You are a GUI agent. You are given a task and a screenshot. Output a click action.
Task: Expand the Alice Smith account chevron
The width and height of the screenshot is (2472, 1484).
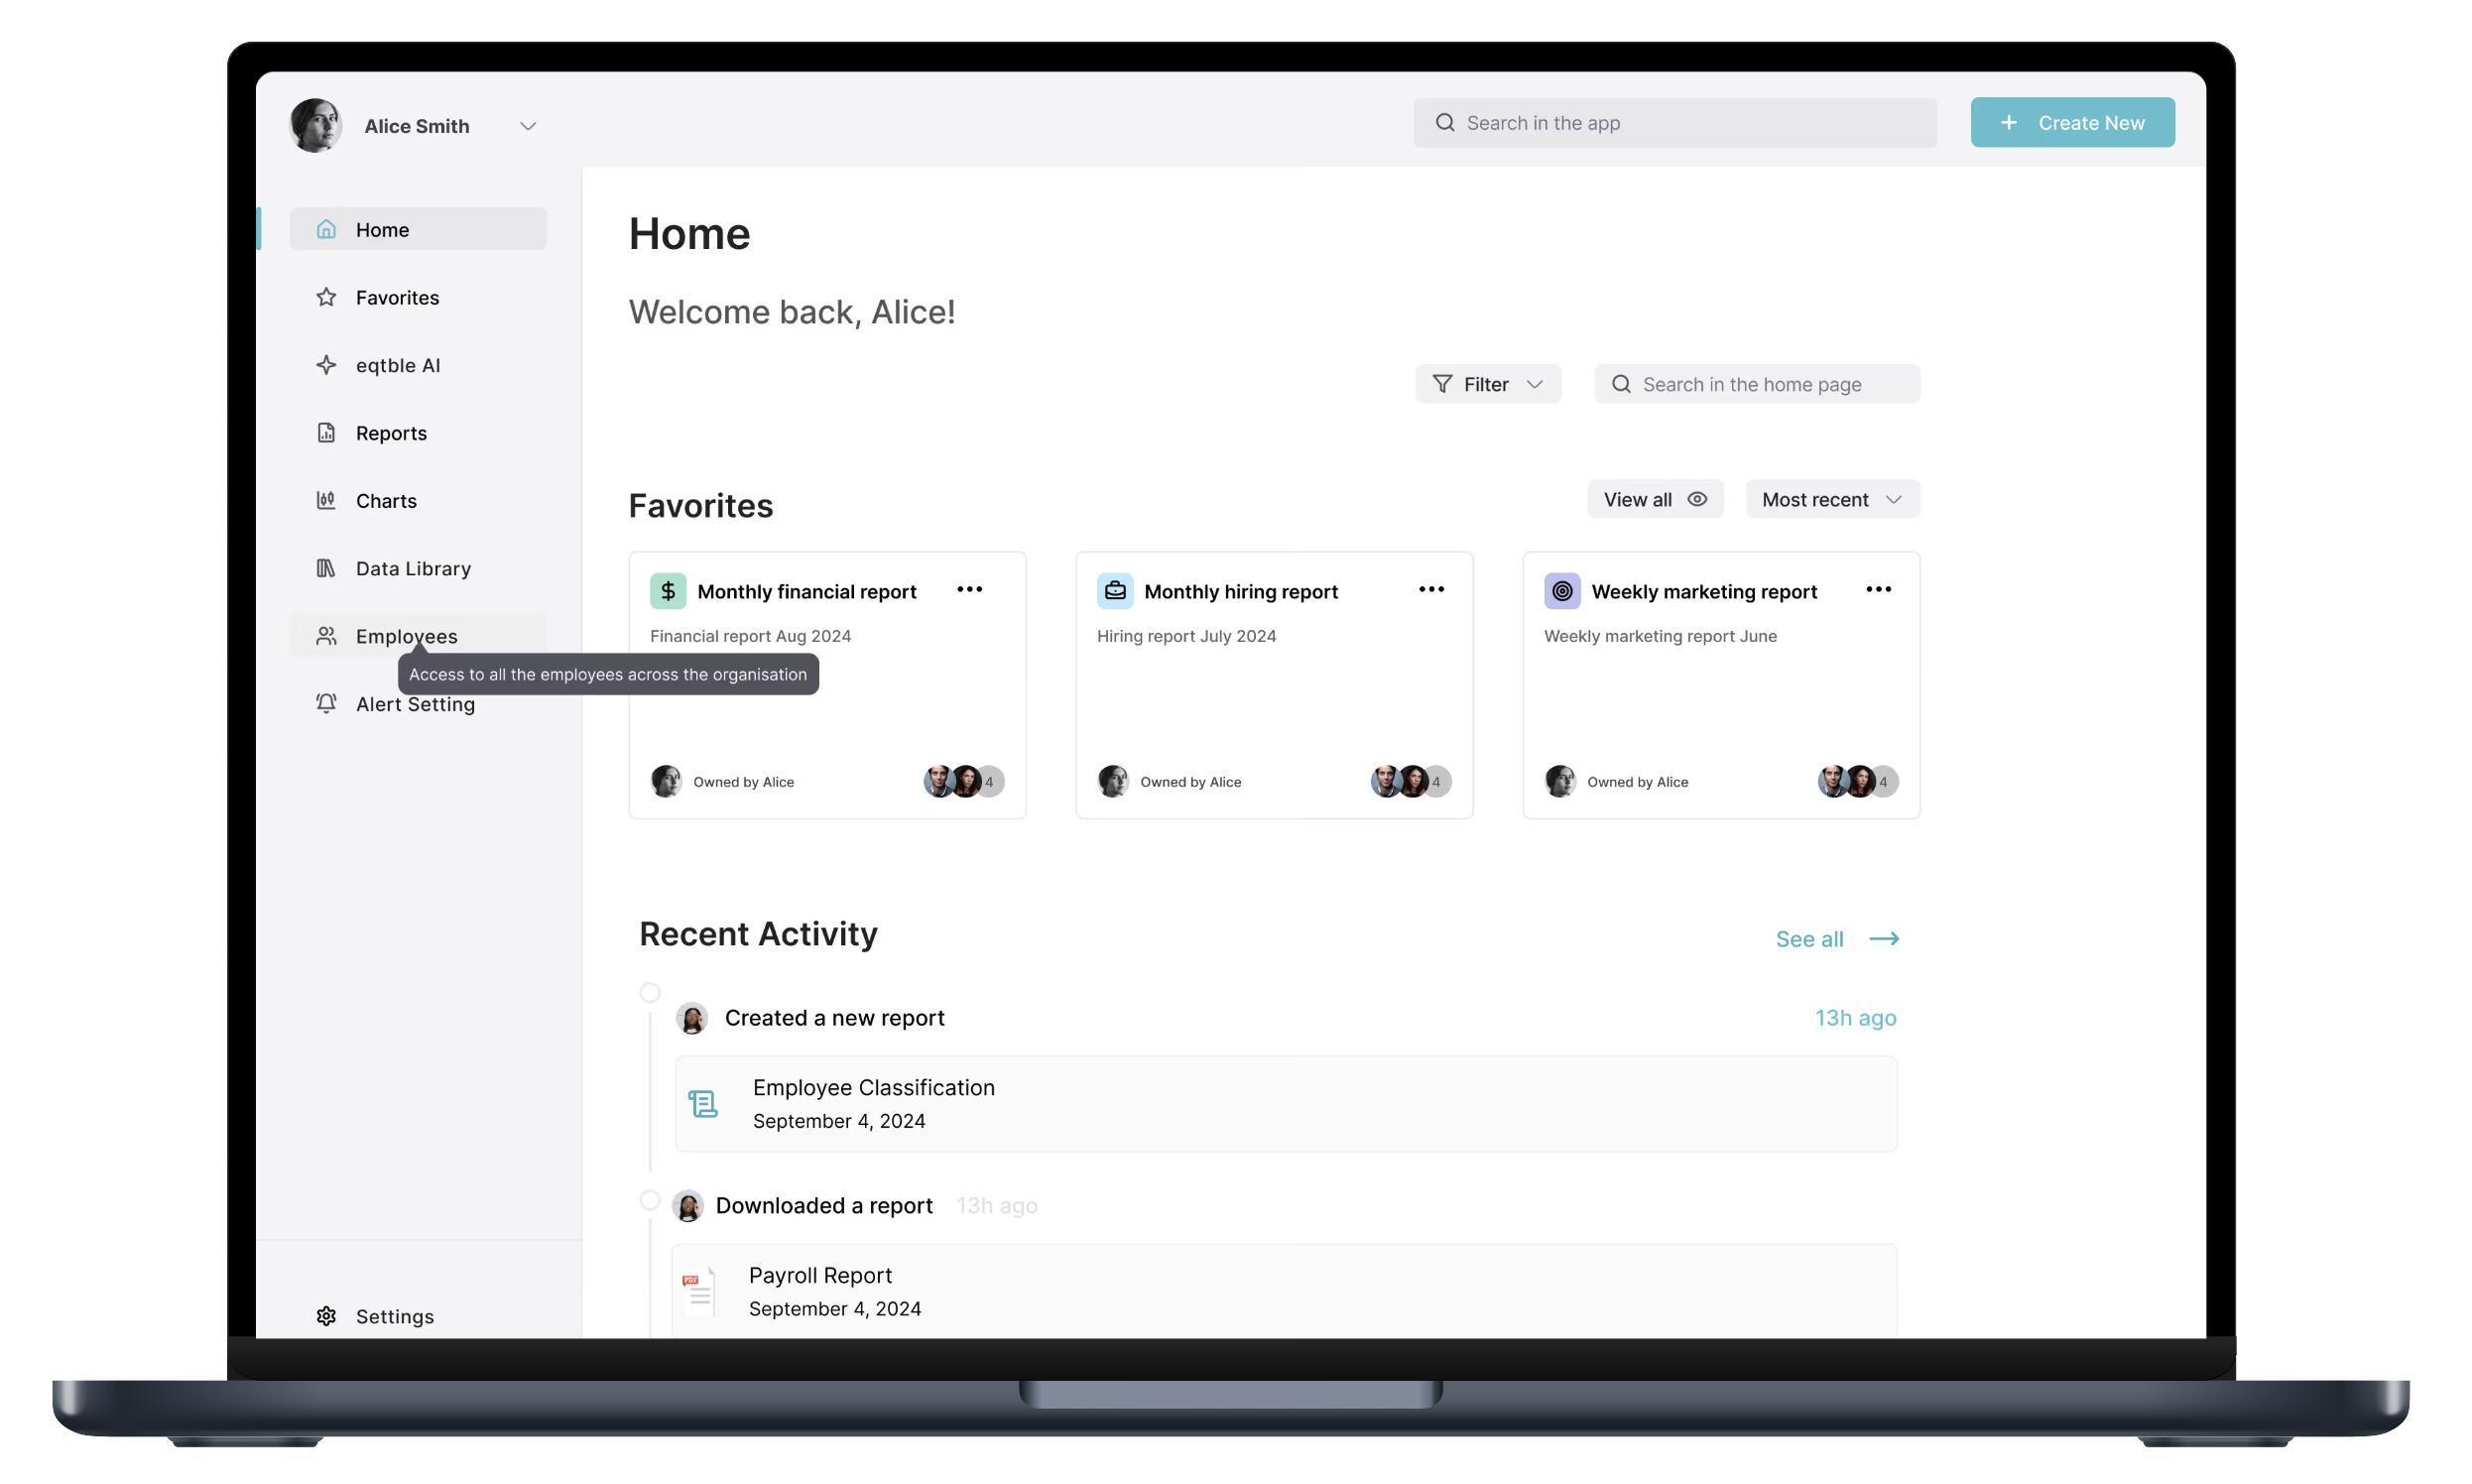click(527, 126)
